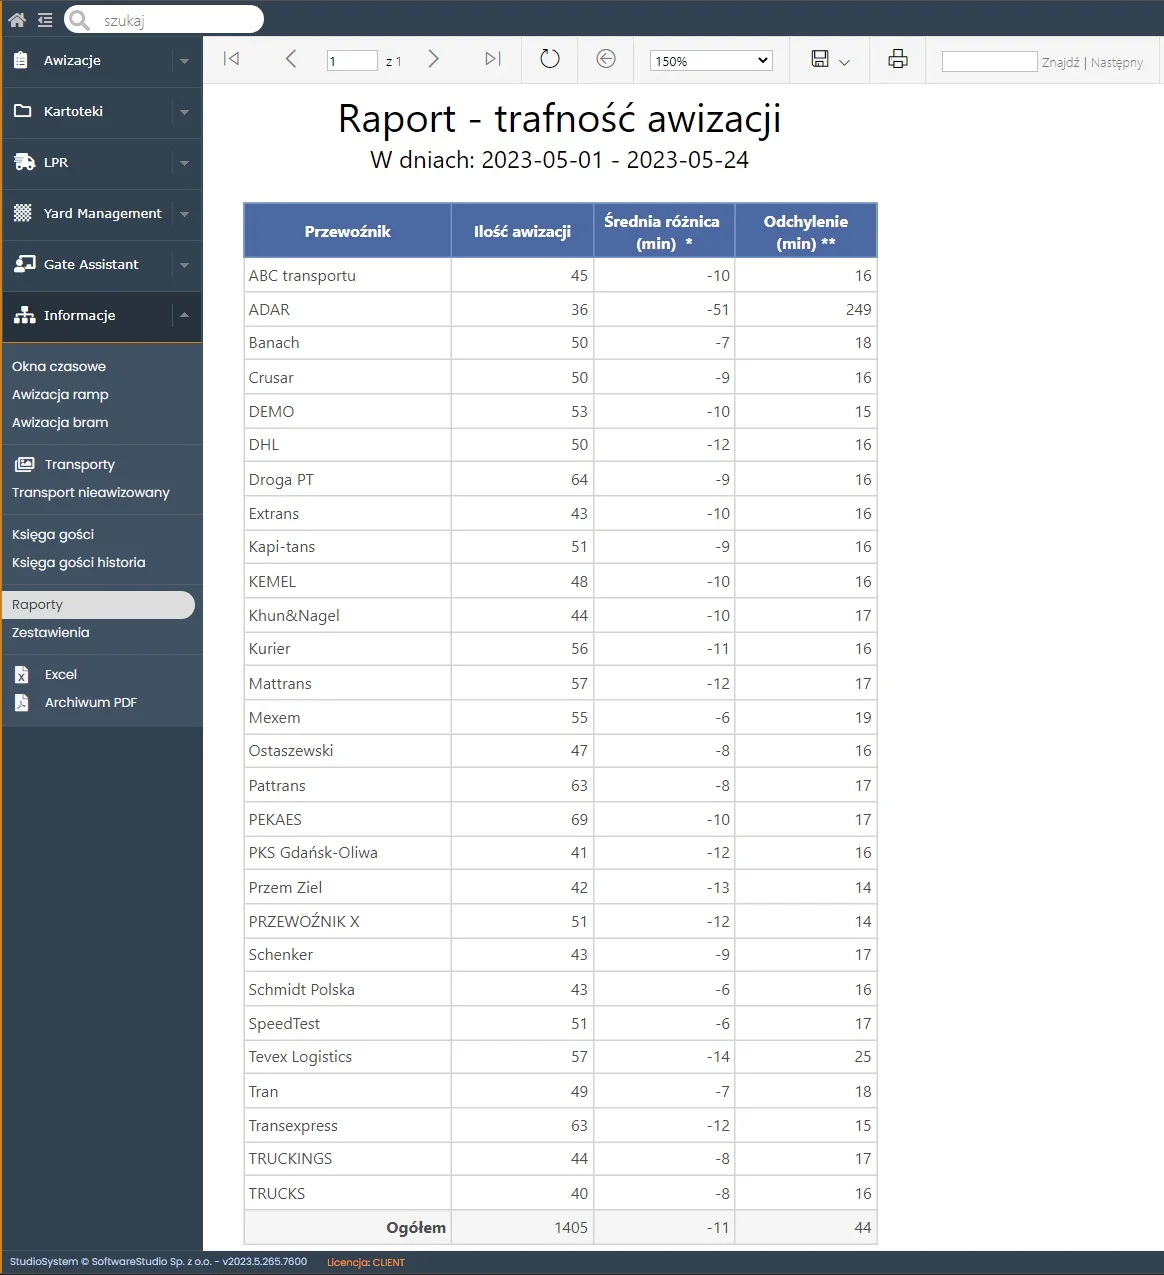1164x1275 pixels.
Task: Open the save/export dropdown menu
Action: pyautogui.click(x=830, y=60)
